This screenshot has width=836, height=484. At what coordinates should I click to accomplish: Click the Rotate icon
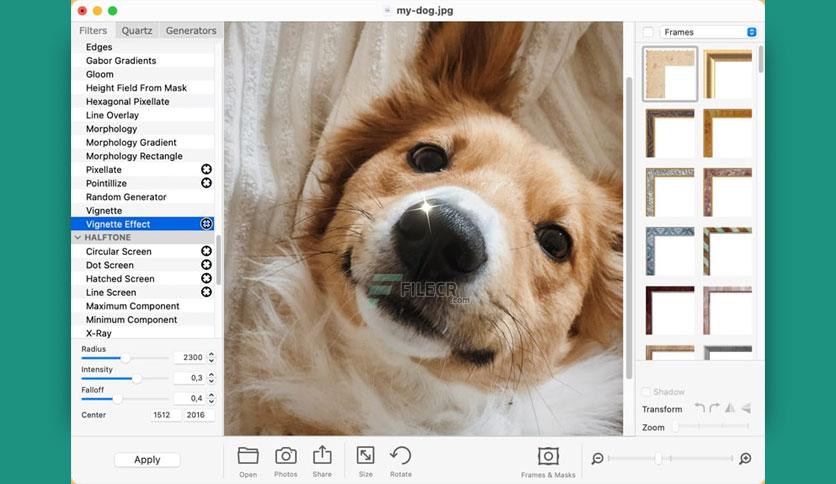[x=400, y=455]
